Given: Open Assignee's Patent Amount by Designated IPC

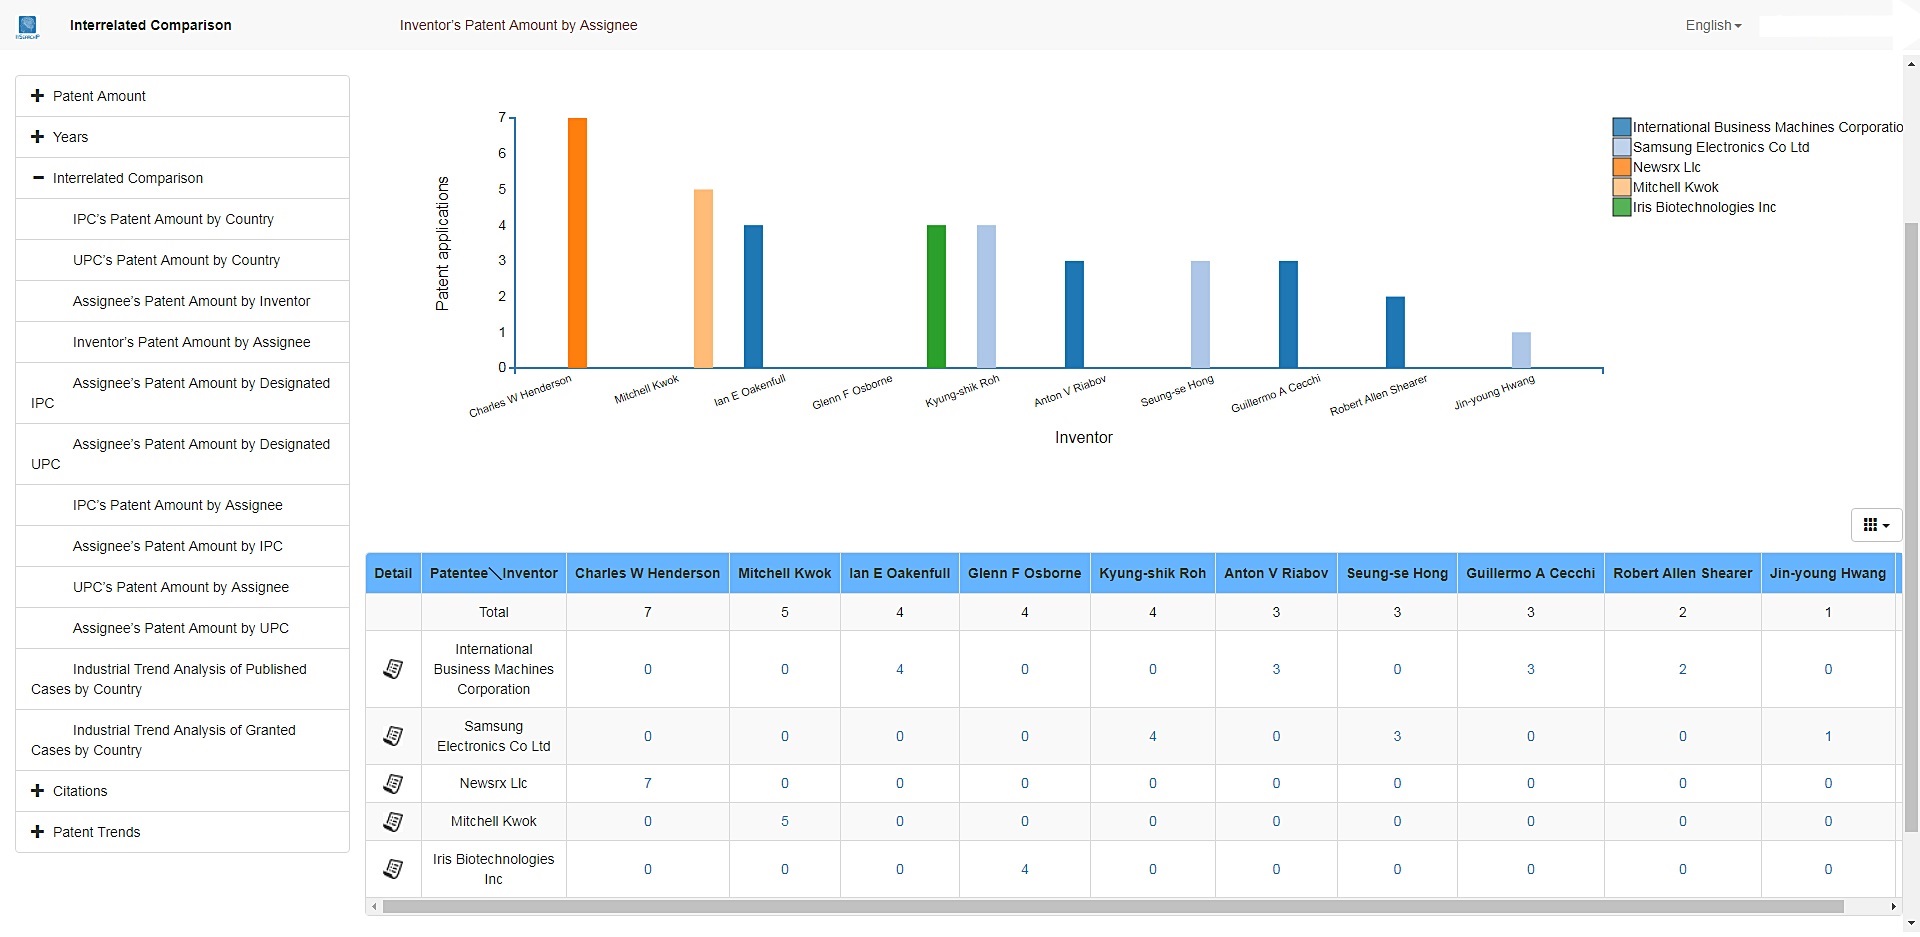Looking at the screenshot, I should 182,393.
